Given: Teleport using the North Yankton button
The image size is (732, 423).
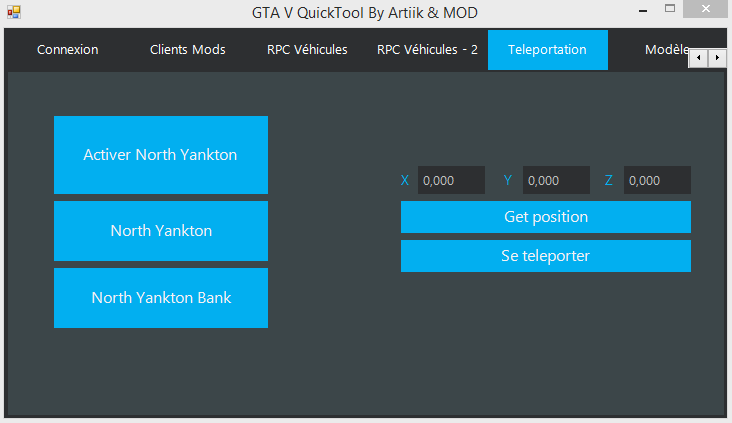Looking at the screenshot, I should tap(161, 231).
